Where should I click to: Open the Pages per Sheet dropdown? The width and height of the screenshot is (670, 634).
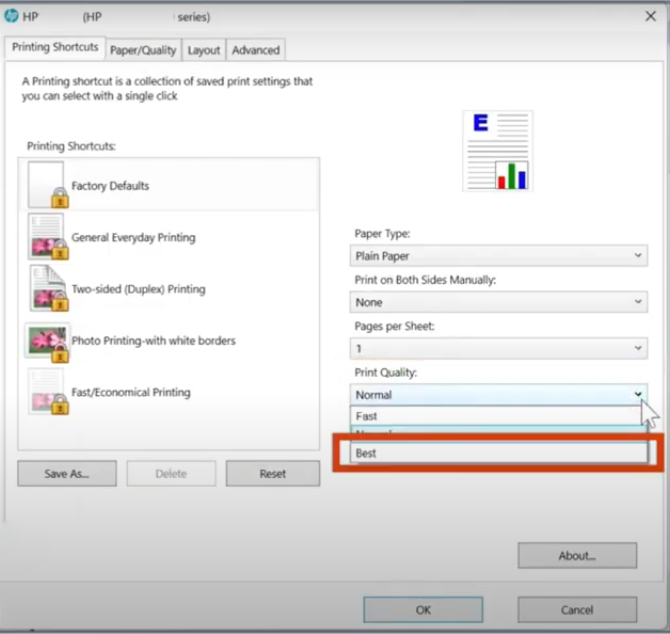click(498, 348)
